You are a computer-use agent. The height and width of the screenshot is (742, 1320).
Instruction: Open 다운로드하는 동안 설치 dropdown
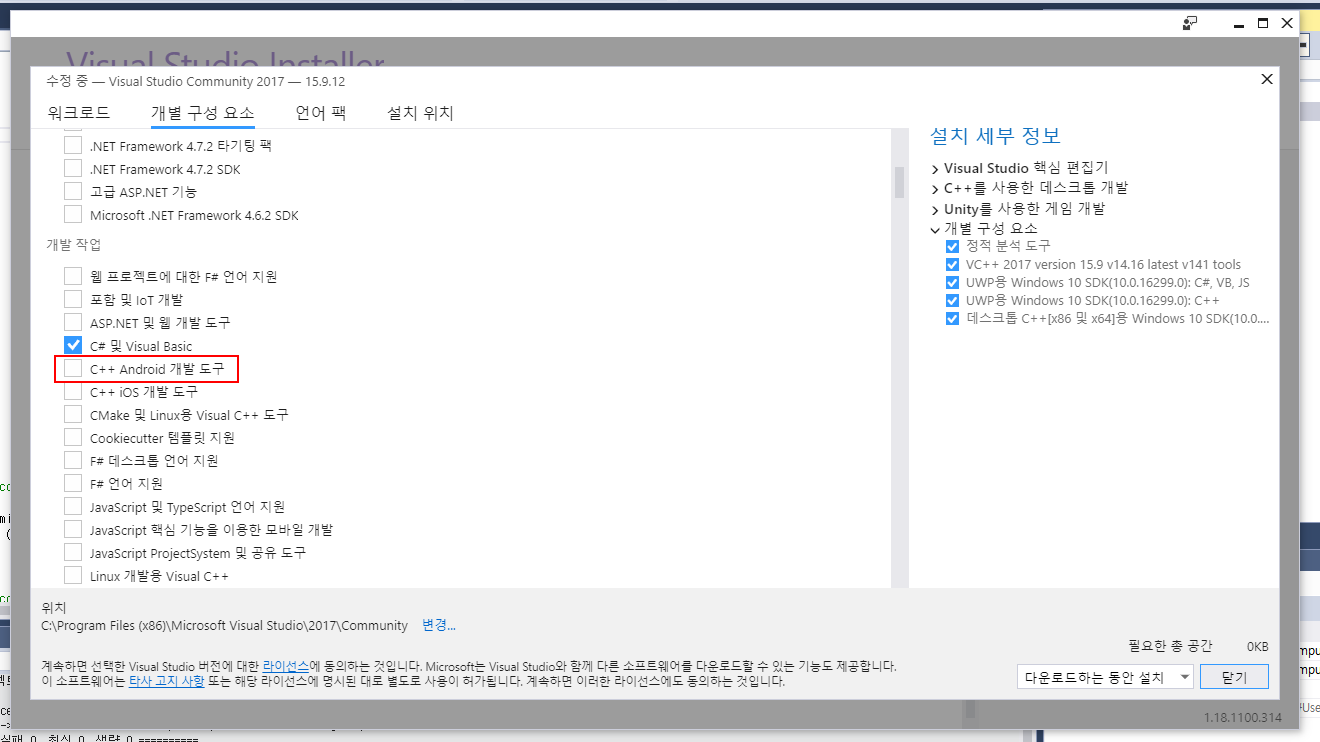[x=1105, y=677]
